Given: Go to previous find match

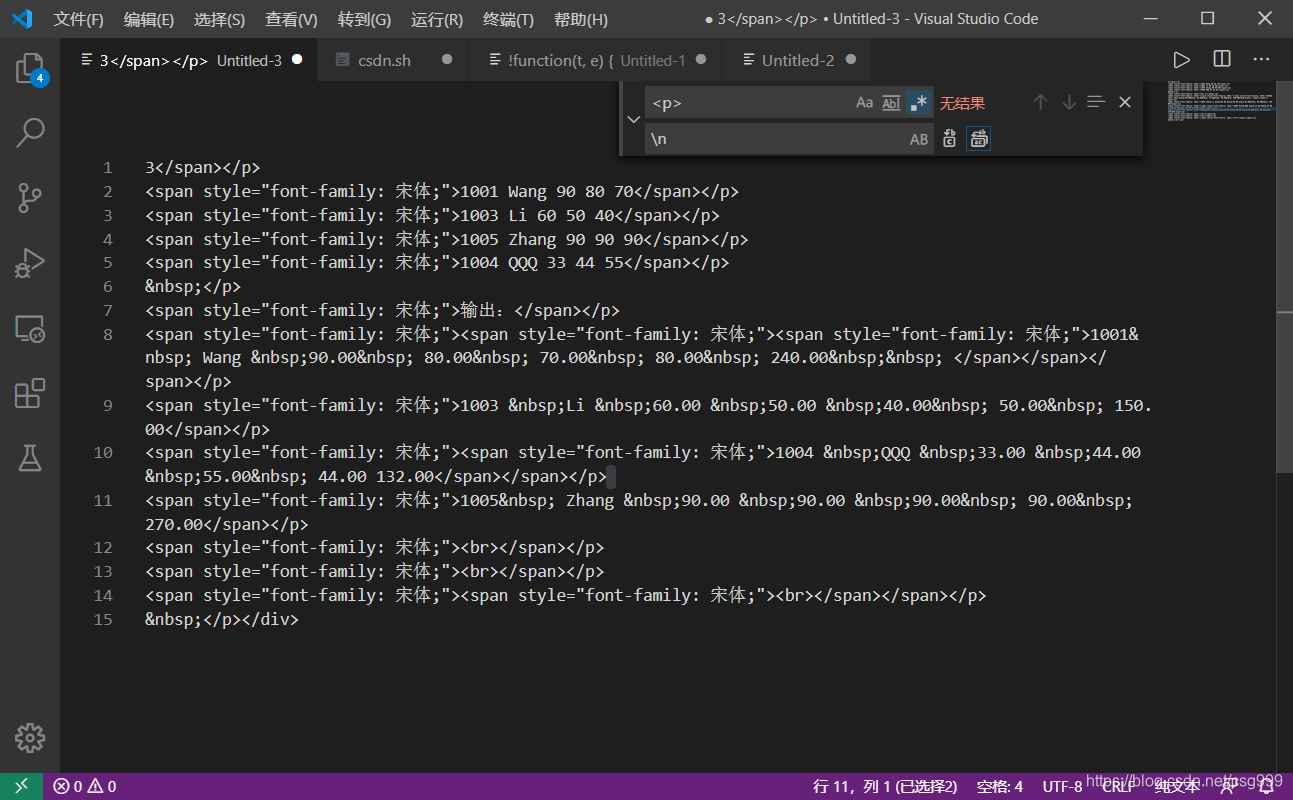Looking at the screenshot, I should point(1040,102).
